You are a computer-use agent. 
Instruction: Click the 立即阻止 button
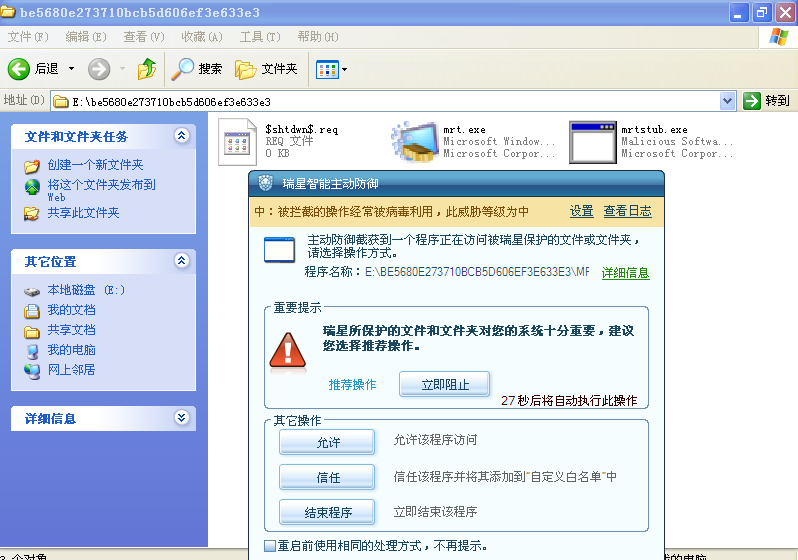pos(445,384)
